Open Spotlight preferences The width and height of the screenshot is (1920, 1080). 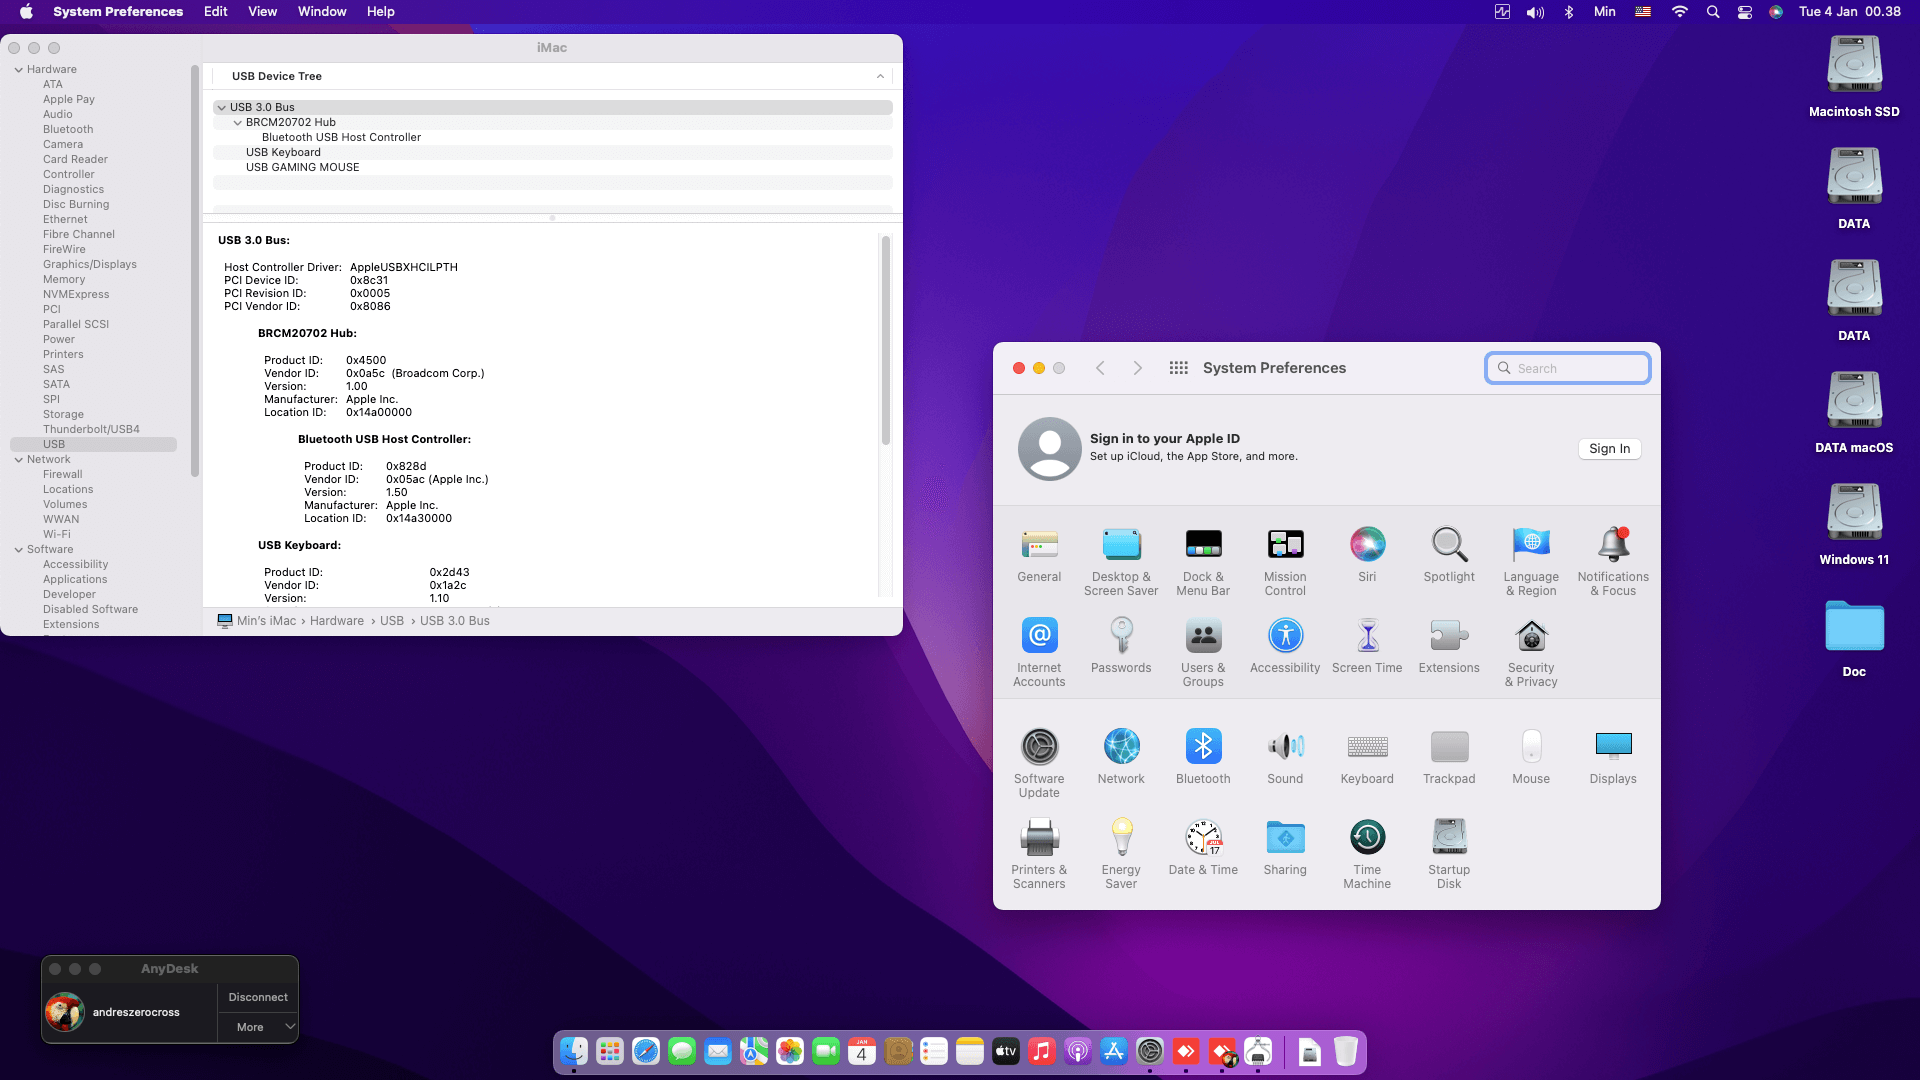click(x=1449, y=556)
